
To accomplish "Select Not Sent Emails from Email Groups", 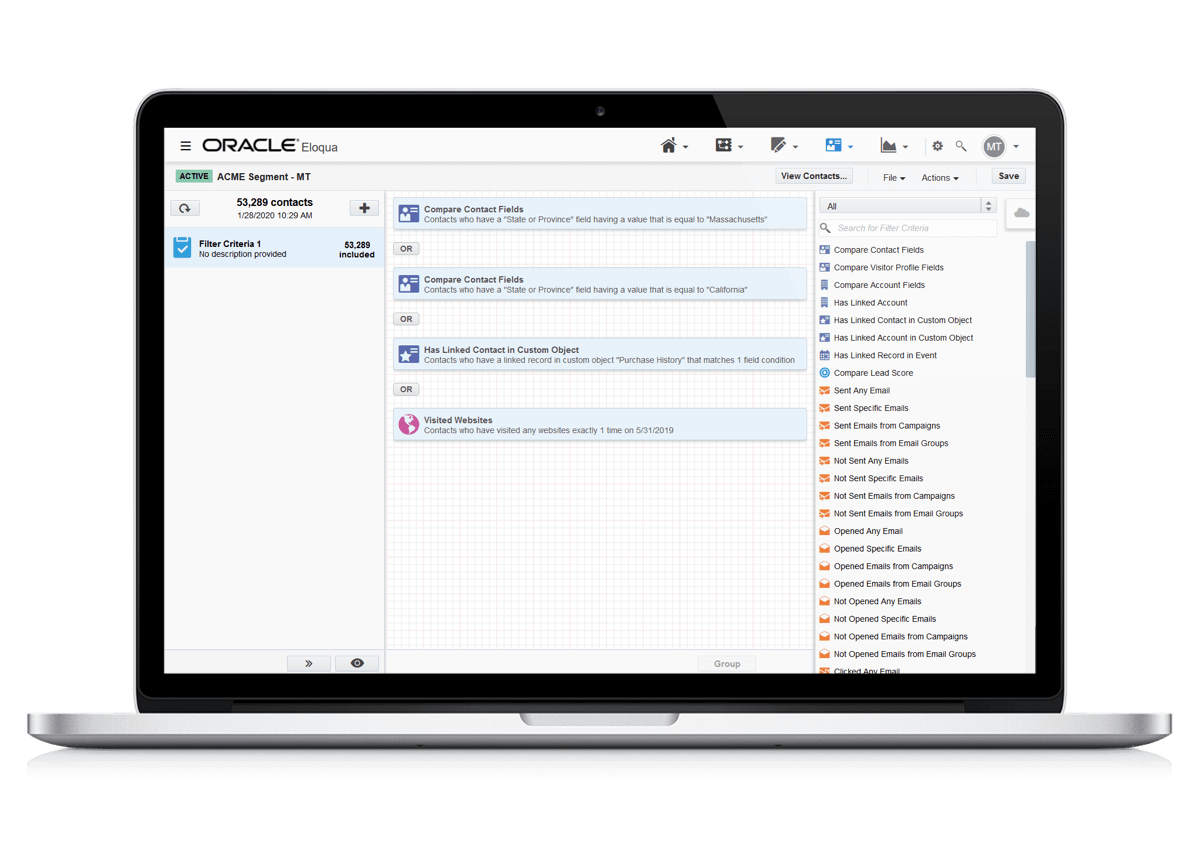I will 898,513.
